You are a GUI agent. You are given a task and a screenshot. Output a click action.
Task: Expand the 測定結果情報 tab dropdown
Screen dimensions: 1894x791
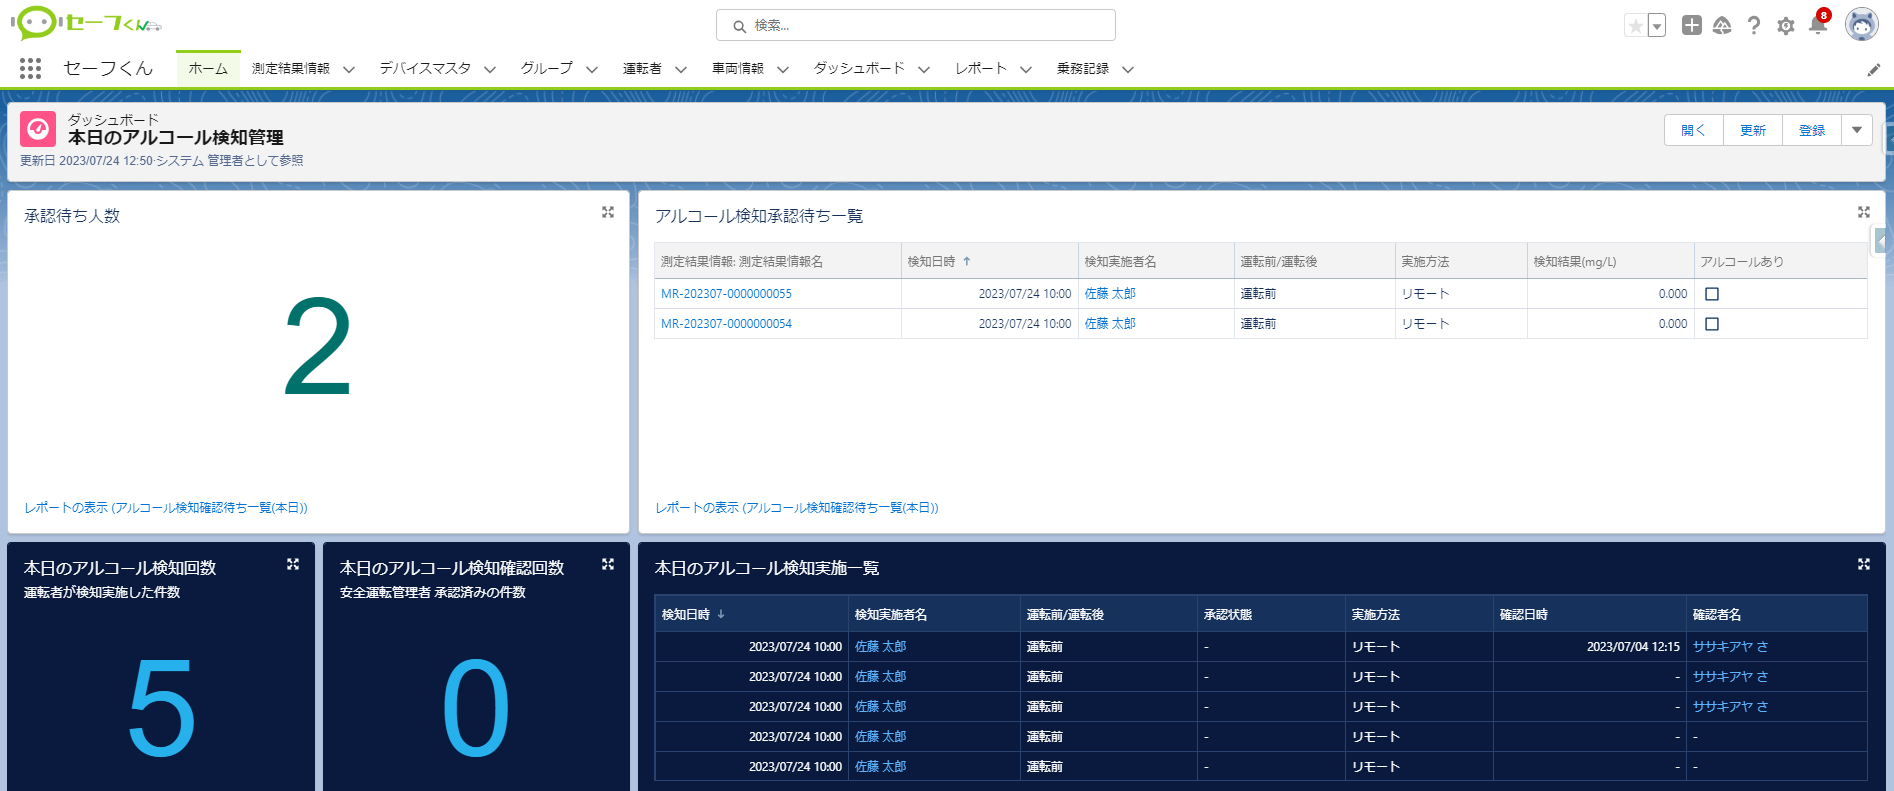coord(349,70)
